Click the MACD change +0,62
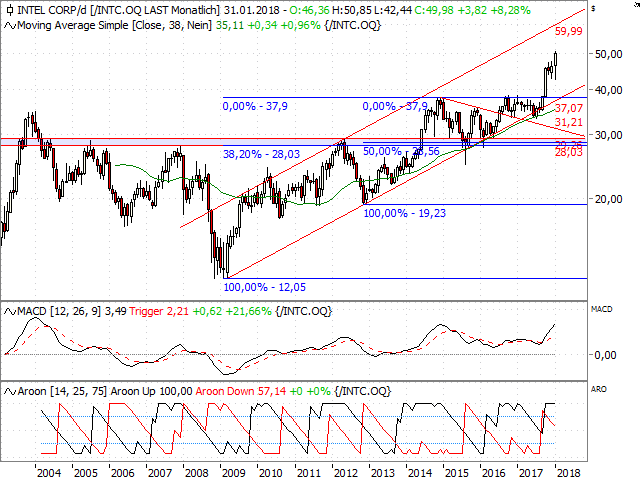 207,311
